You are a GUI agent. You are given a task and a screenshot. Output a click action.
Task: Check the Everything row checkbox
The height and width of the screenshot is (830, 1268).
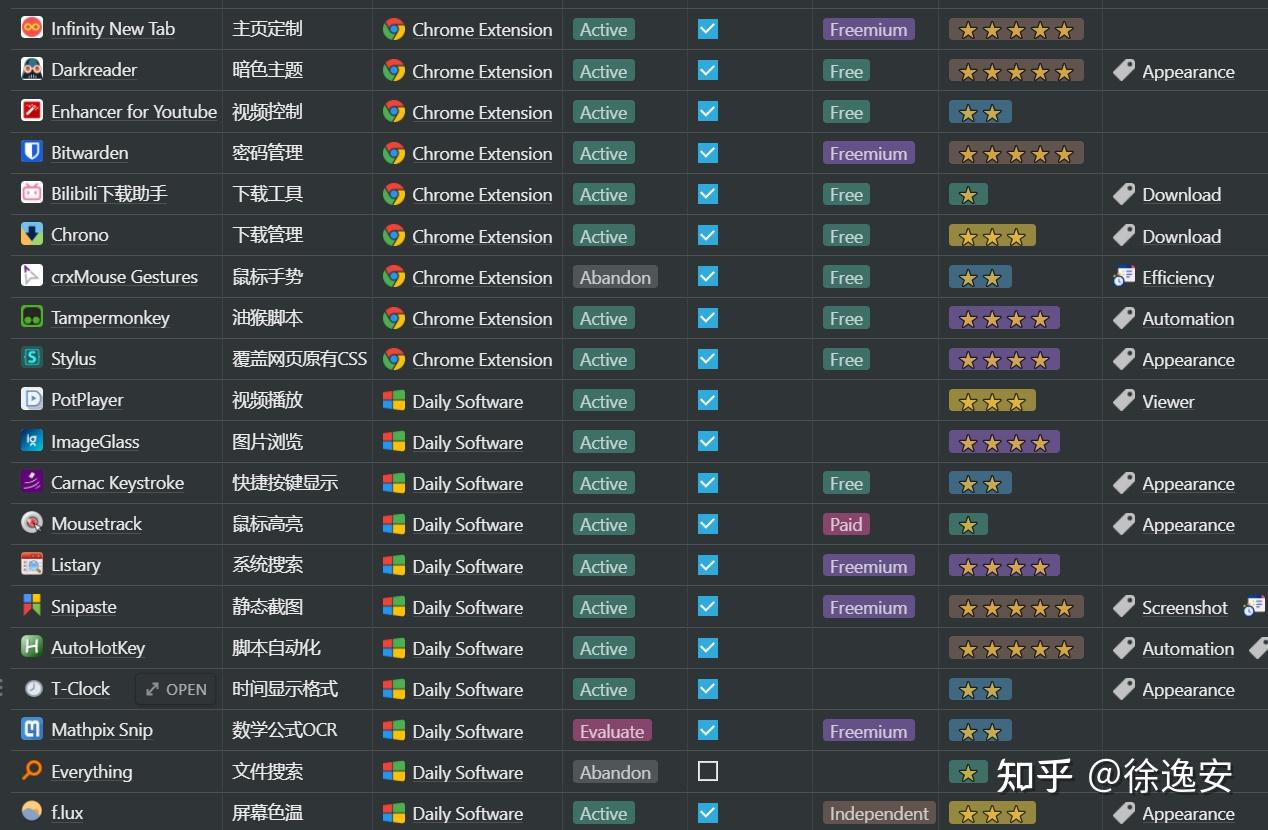coord(708,771)
